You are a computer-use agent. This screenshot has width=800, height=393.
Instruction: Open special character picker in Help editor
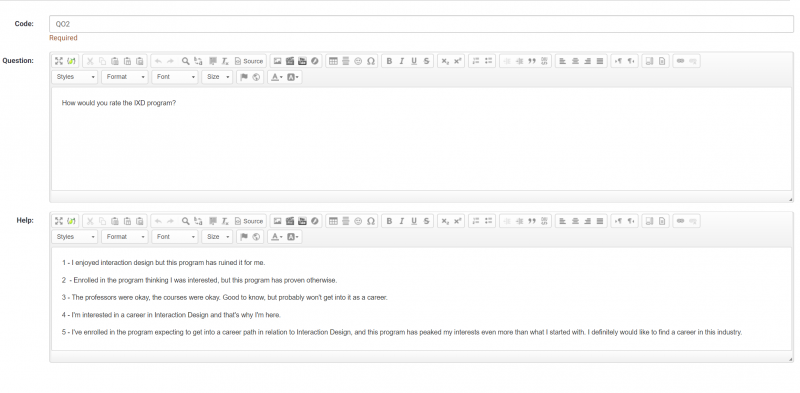(x=371, y=222)
